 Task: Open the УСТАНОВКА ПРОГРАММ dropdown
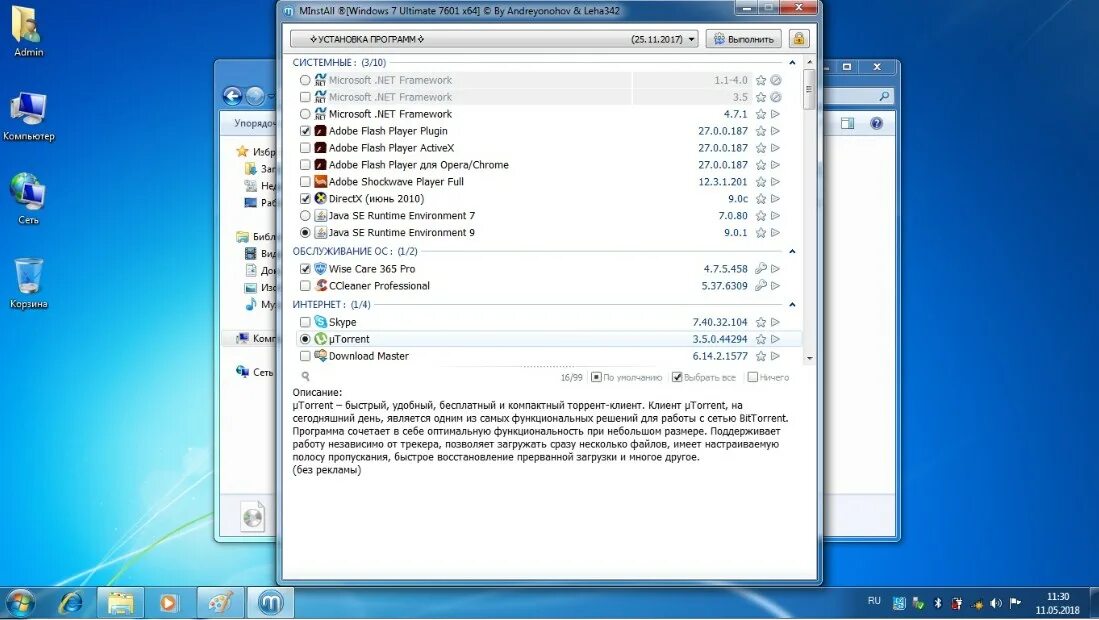[x=495, y=39]
